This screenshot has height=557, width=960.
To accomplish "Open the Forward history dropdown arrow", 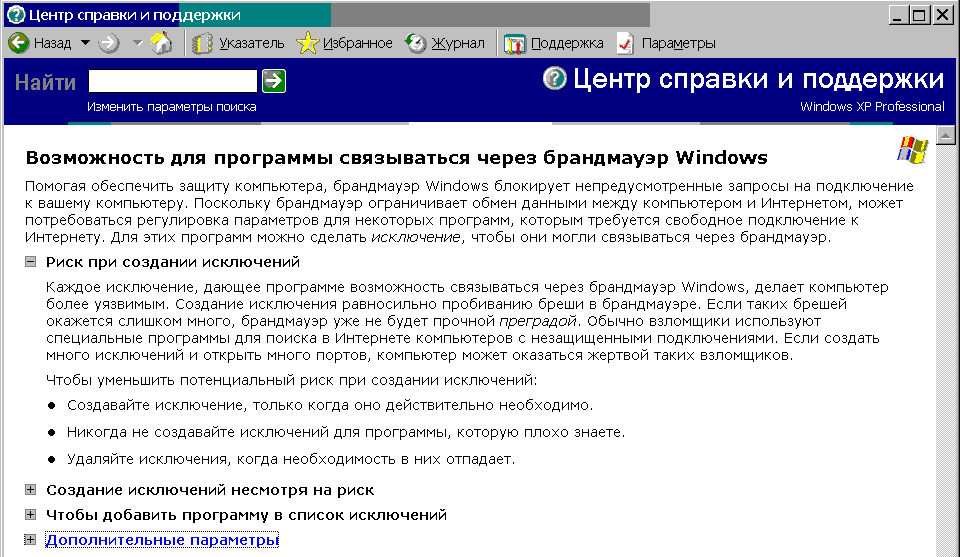I will tap(138, 43).
